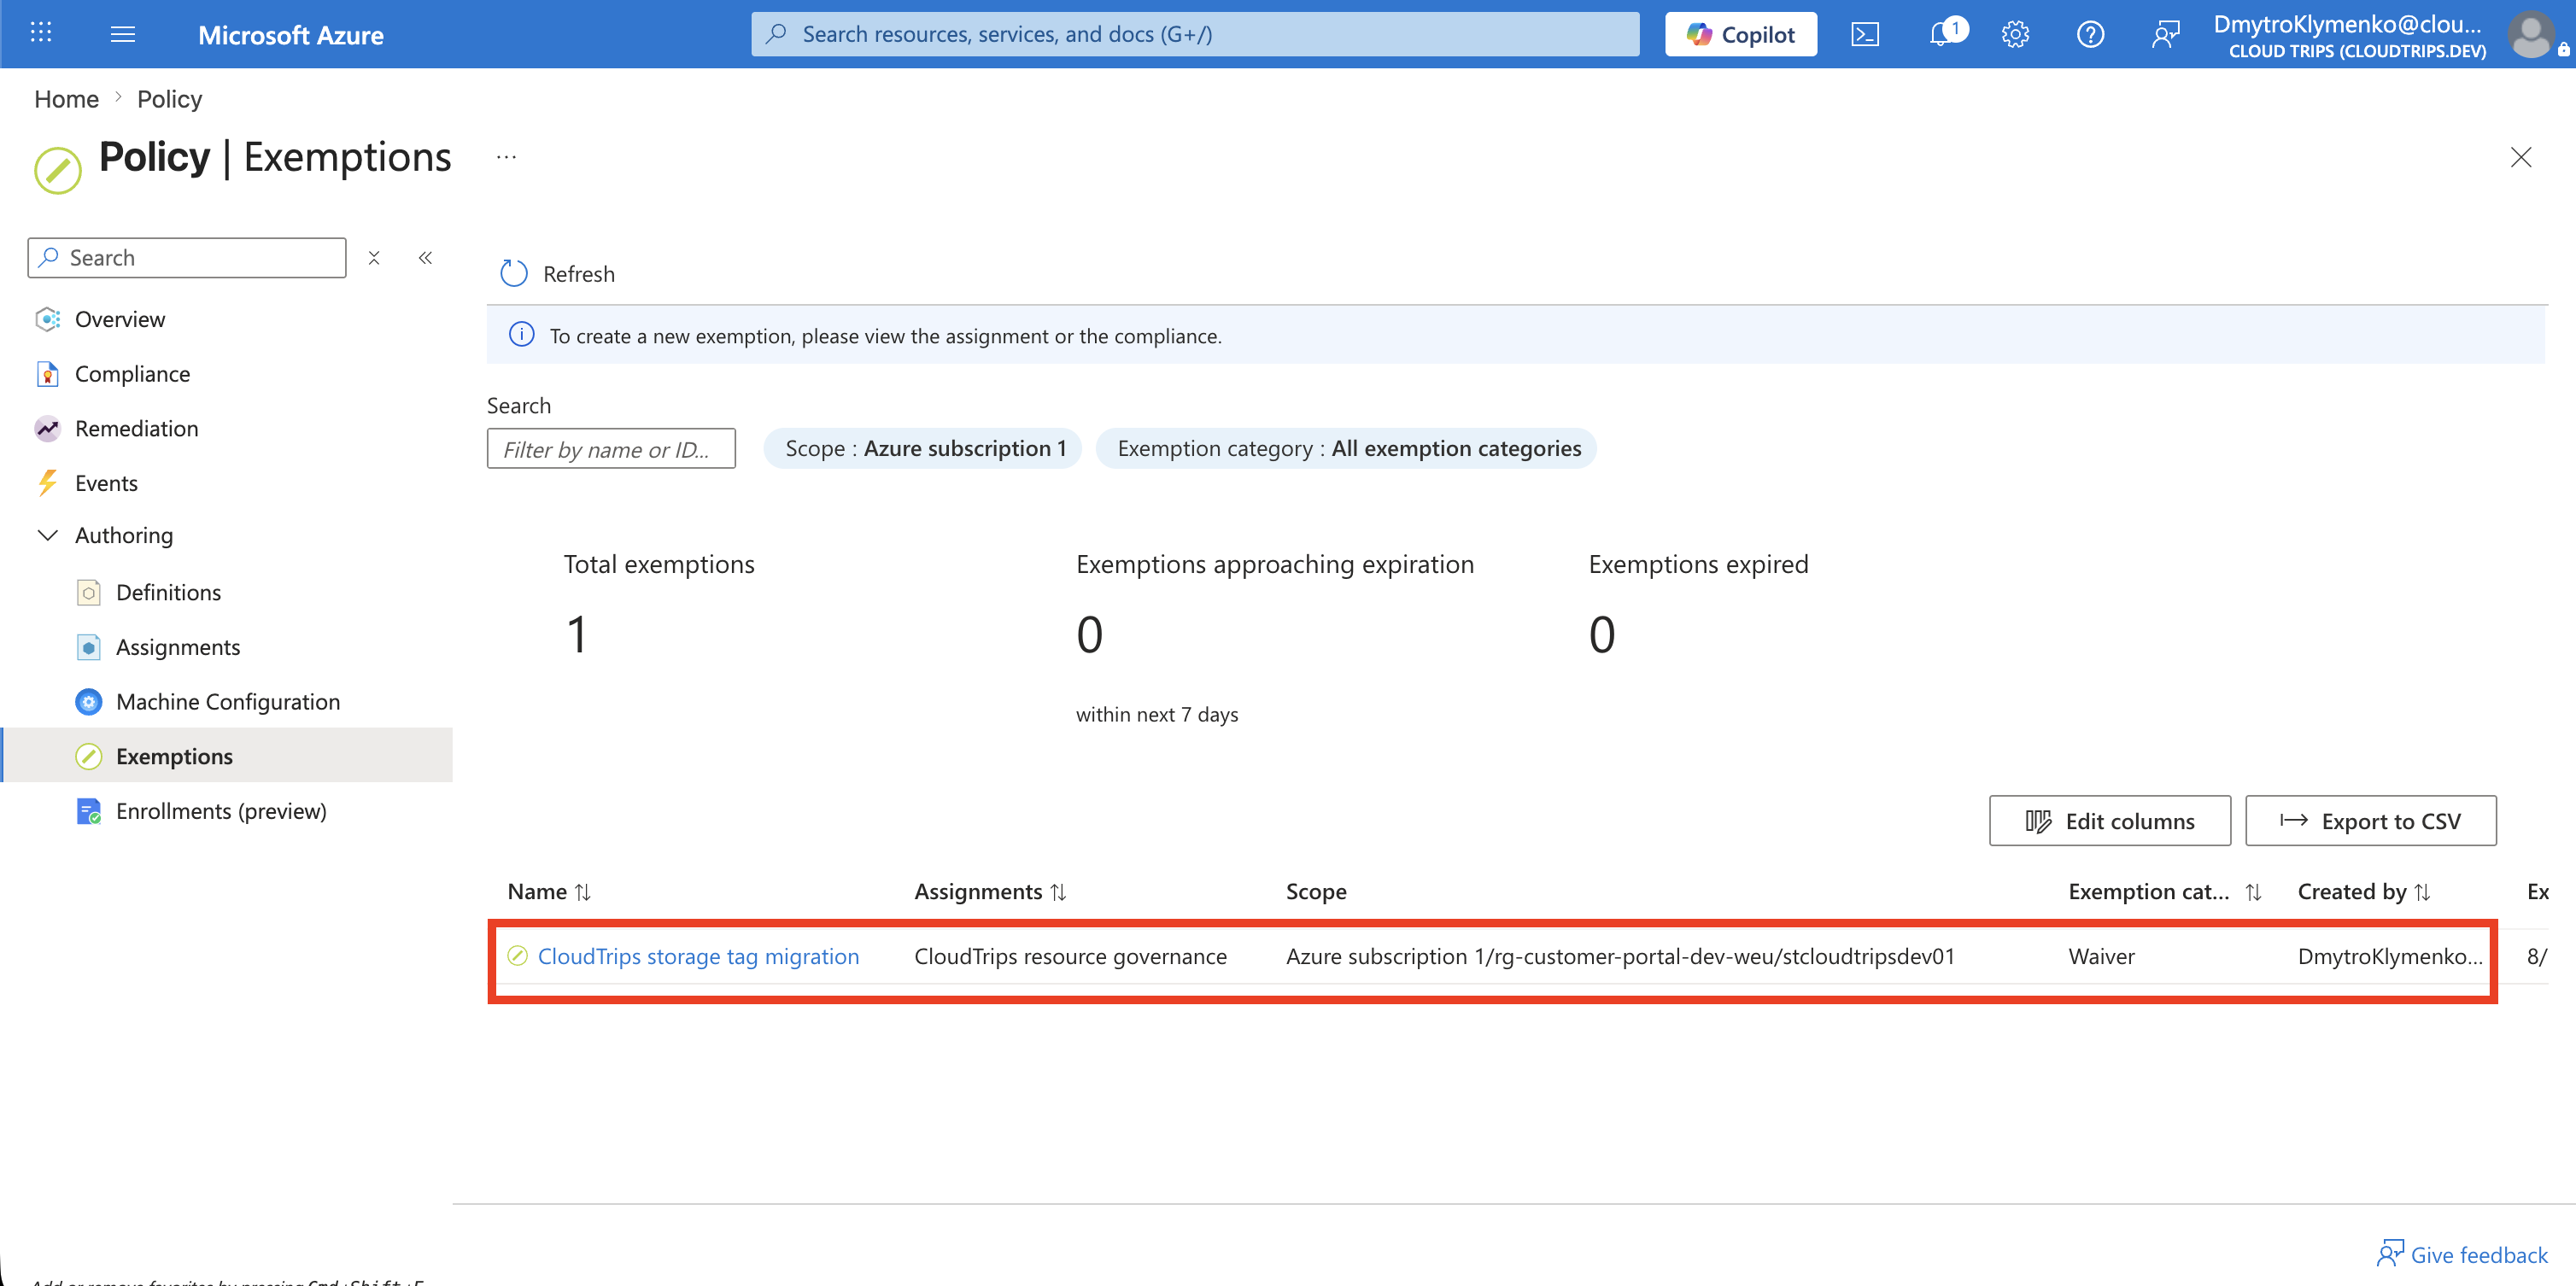Viewport: 2576px width, 1286px height.
Task: Click Edit columns button
Action: pyautogui.click(x=2109, y=821)
